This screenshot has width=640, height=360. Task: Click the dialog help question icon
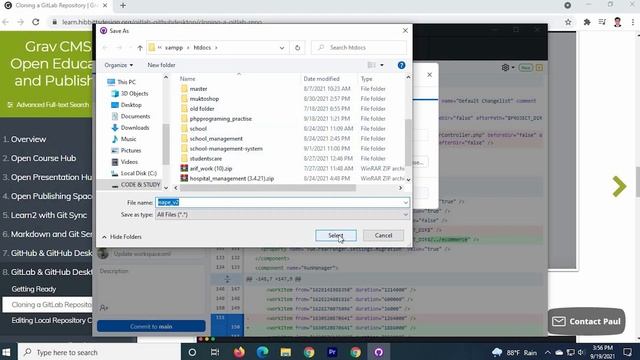[x=401, y=65]
